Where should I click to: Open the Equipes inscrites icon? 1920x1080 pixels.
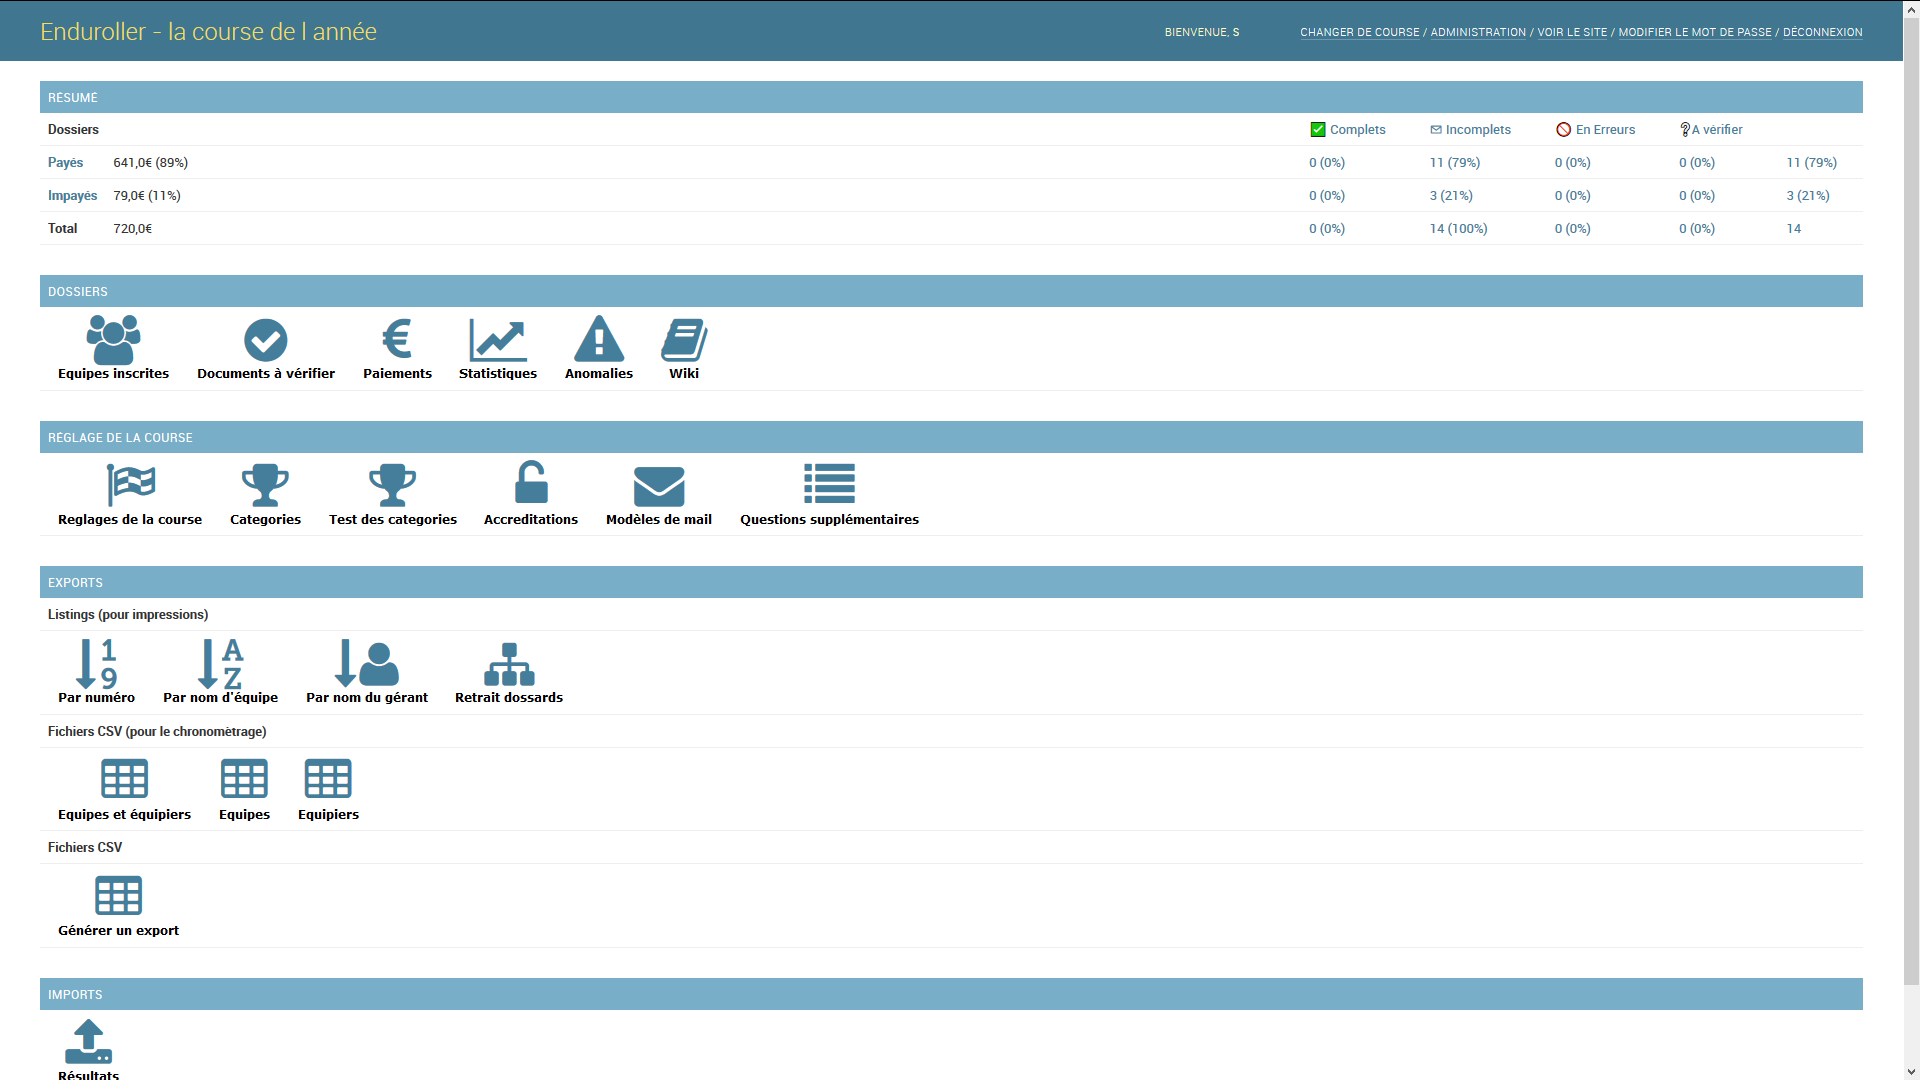tap(113, 341)
